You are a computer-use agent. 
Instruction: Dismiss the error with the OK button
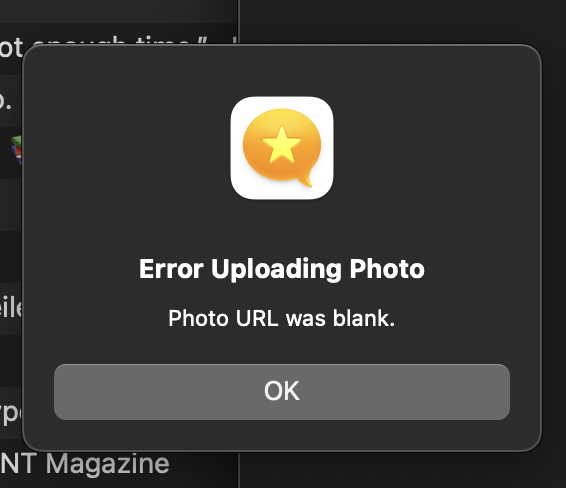tap(282, 392)
